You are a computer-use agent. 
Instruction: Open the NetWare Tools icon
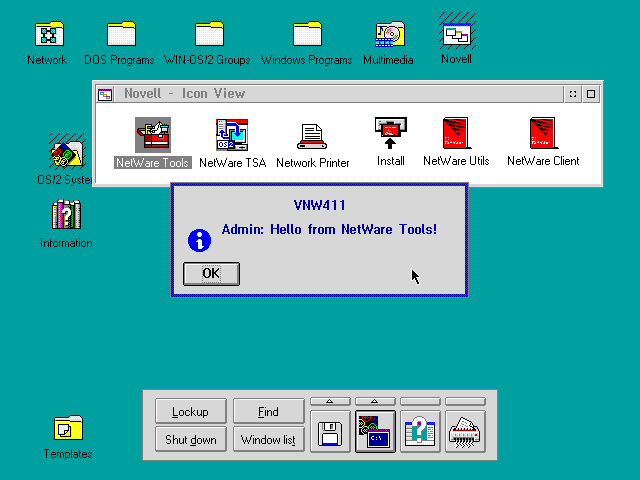(x=153, y=135)
